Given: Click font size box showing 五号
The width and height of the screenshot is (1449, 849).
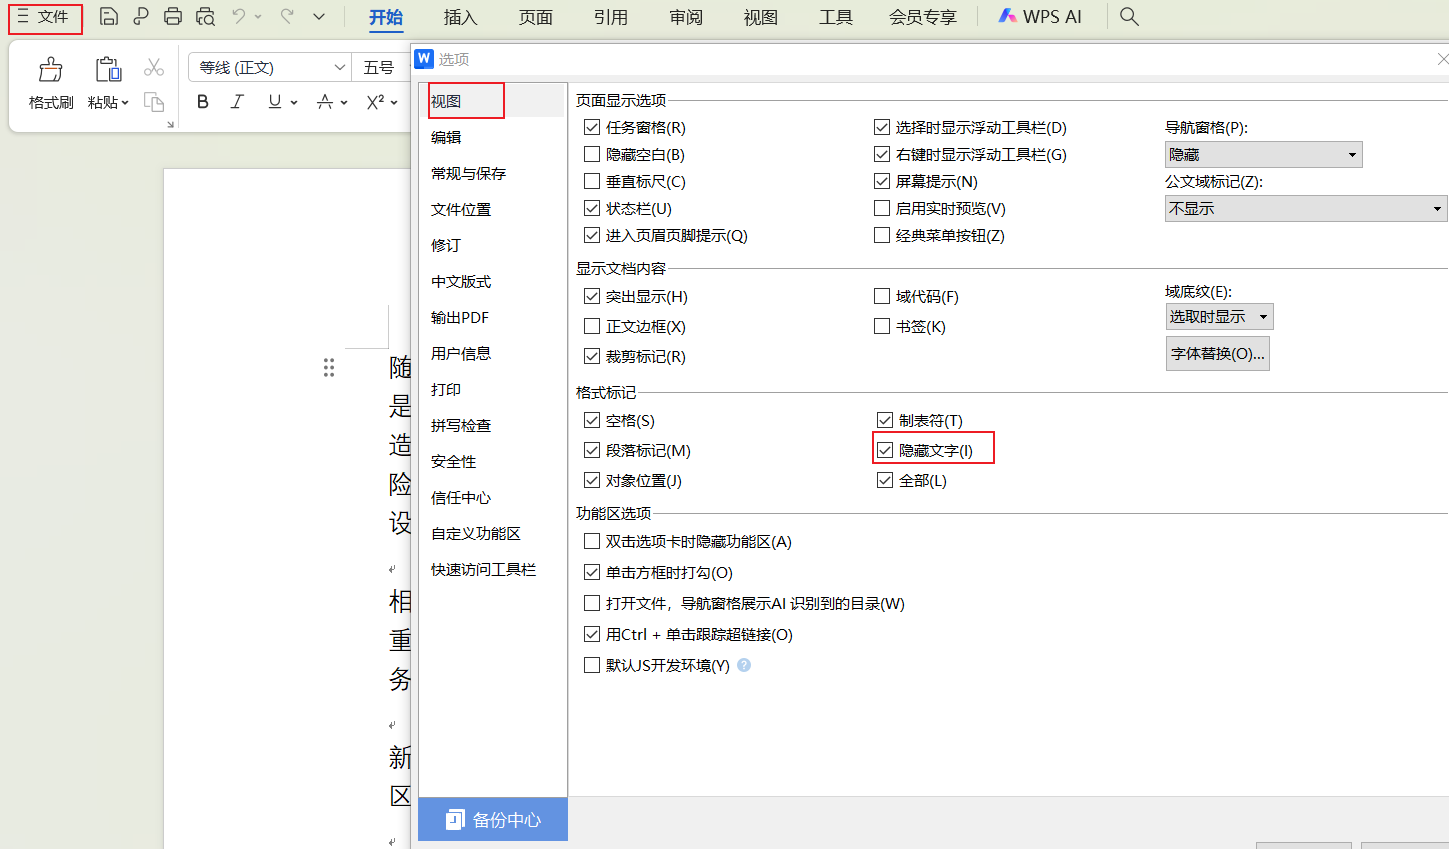Looking at the screenshot, I should [x=381, y=67].
